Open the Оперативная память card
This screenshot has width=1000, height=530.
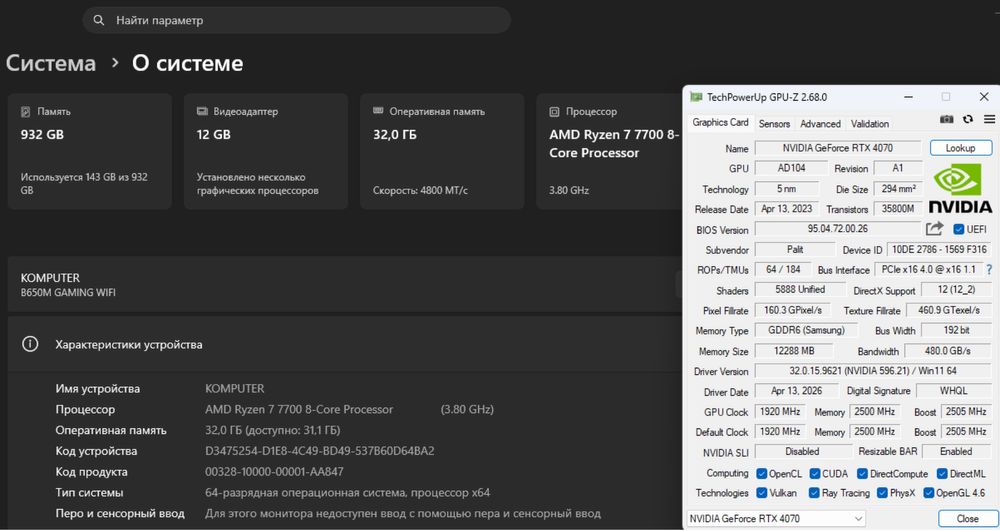click(442, 151)
